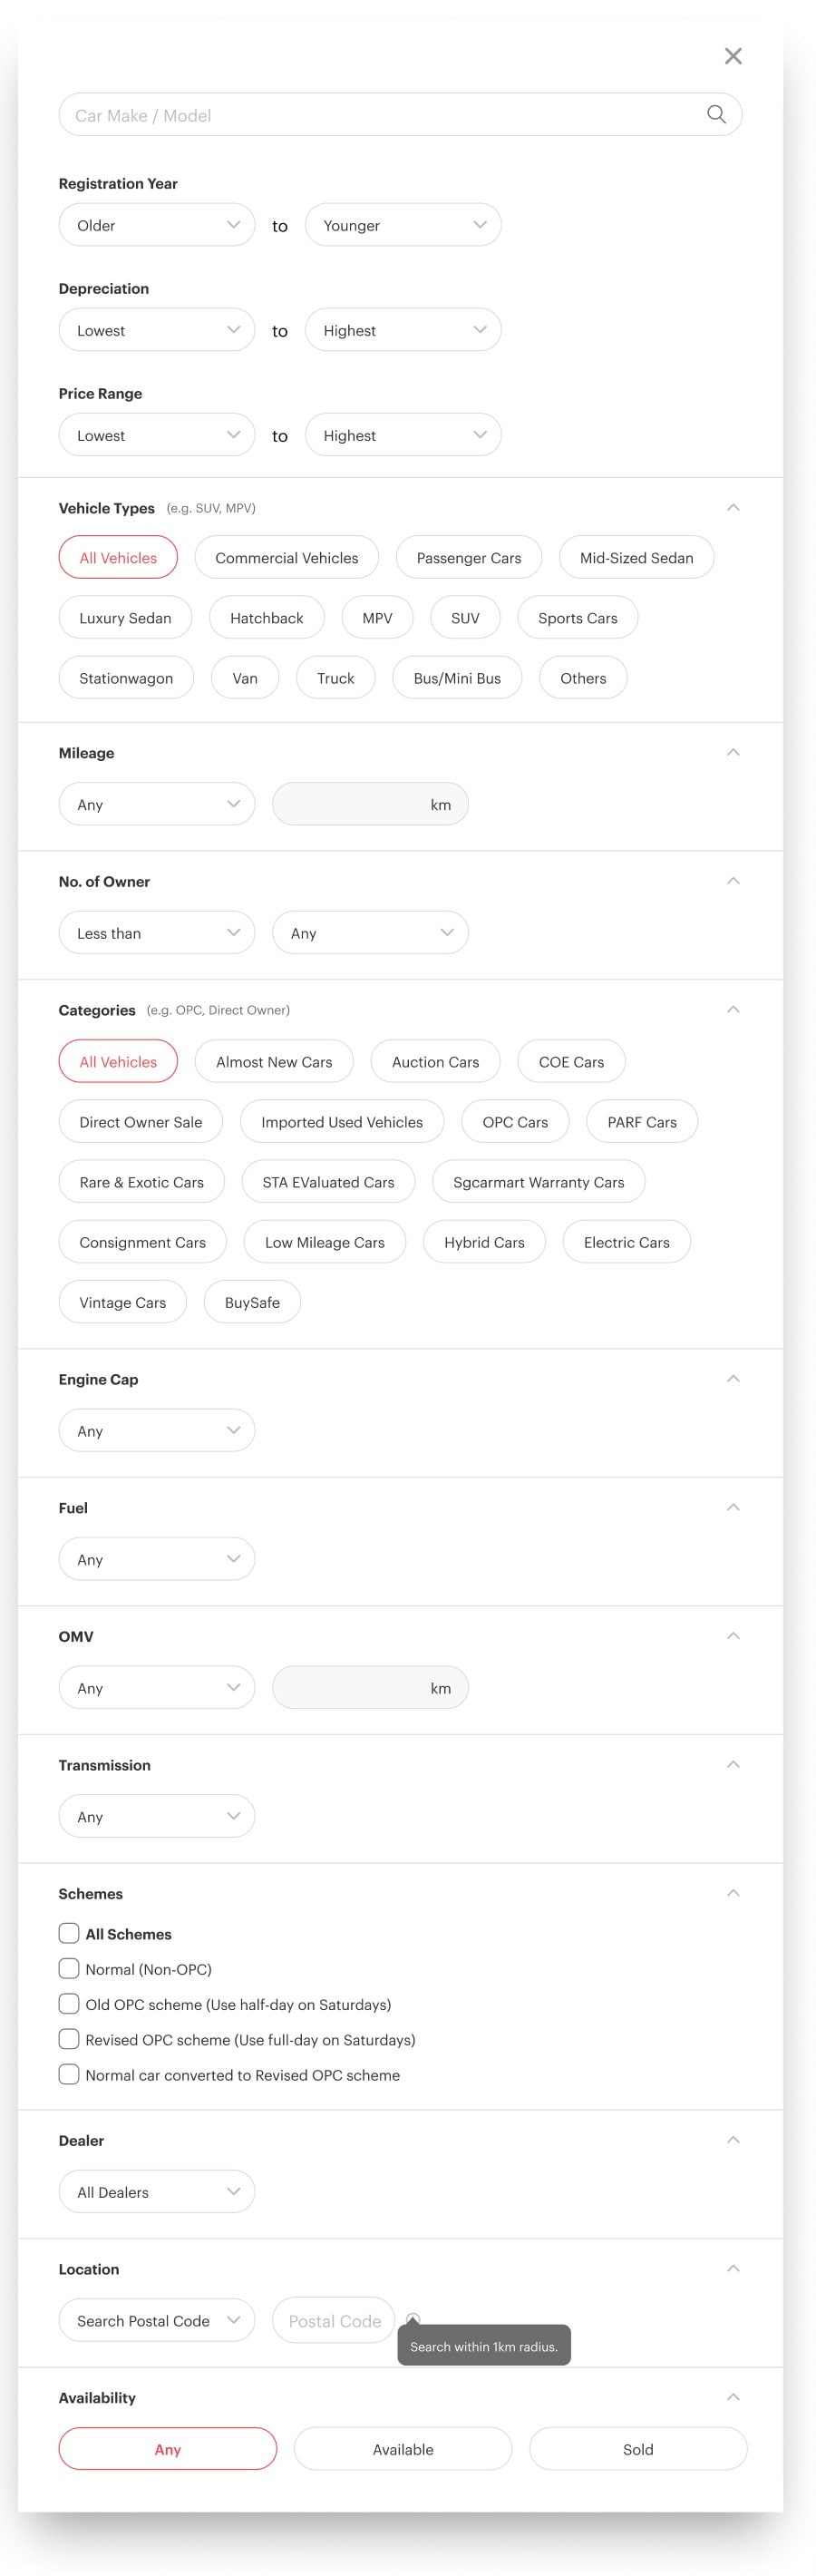The image size is (816, 2576).
Task: Select Commercial Vehicles type chip
Action: point(287,557)
